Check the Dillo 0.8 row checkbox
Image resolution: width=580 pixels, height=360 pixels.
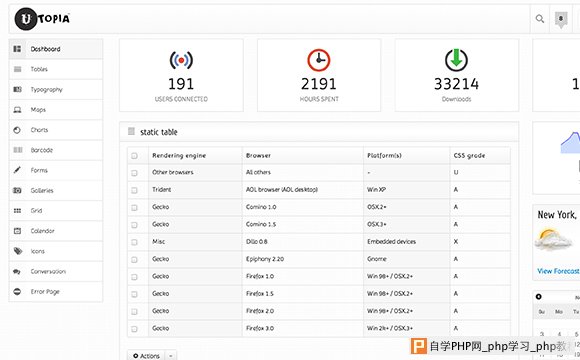click(134, 242)
